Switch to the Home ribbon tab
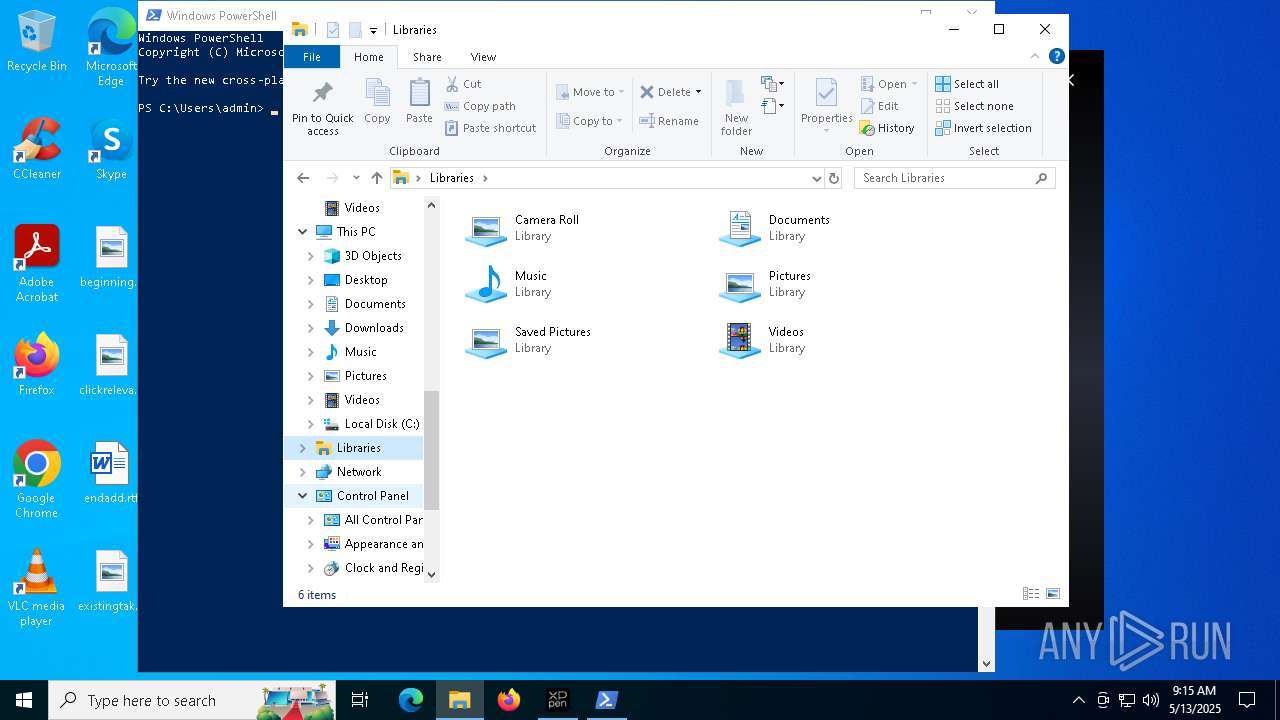Viewport: 1280px width, 720px height. point(369,57)
